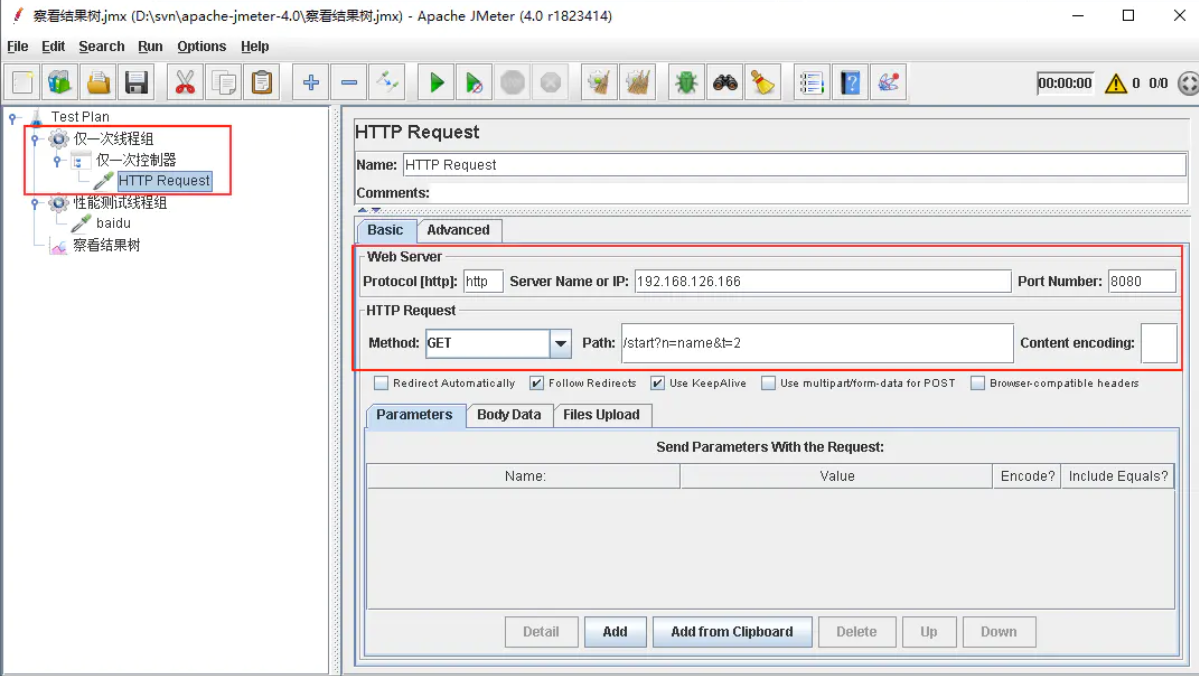Click the Server Name or IP field

click(x=823, y=281)
